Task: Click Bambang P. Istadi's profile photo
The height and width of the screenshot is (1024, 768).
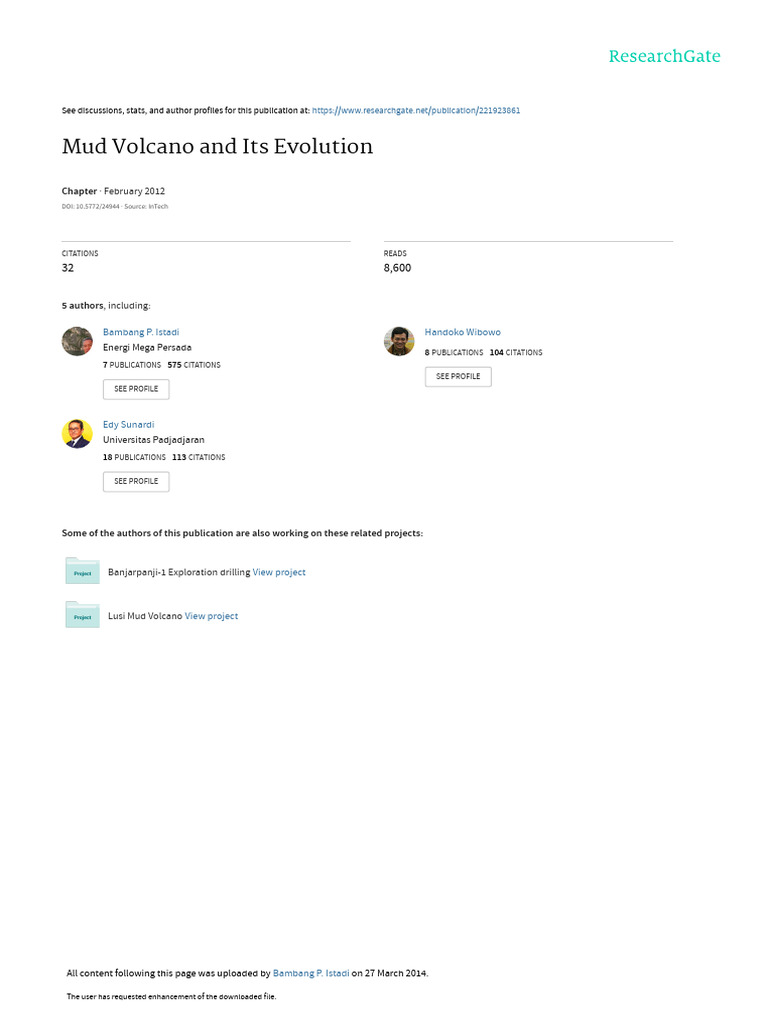Action: 77,341
